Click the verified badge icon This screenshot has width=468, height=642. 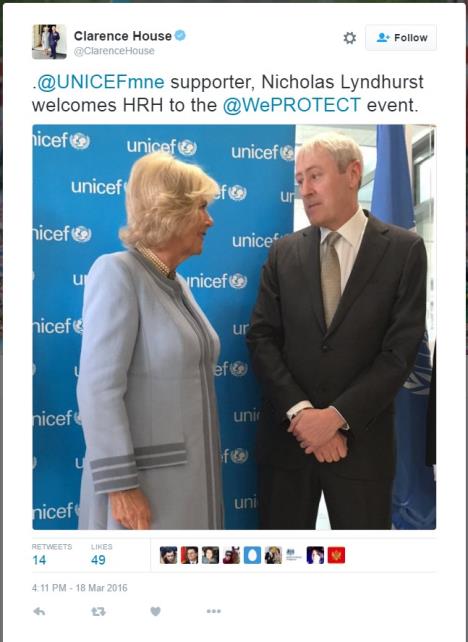click(180, 36)
